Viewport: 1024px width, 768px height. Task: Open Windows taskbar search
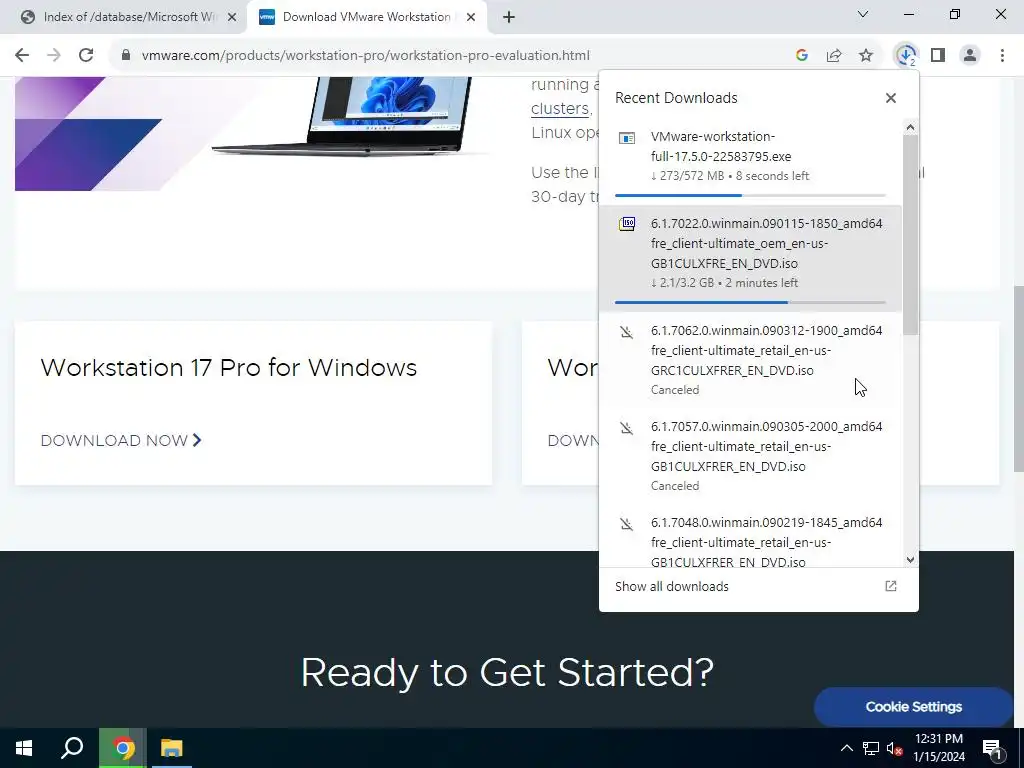[72, 748]
